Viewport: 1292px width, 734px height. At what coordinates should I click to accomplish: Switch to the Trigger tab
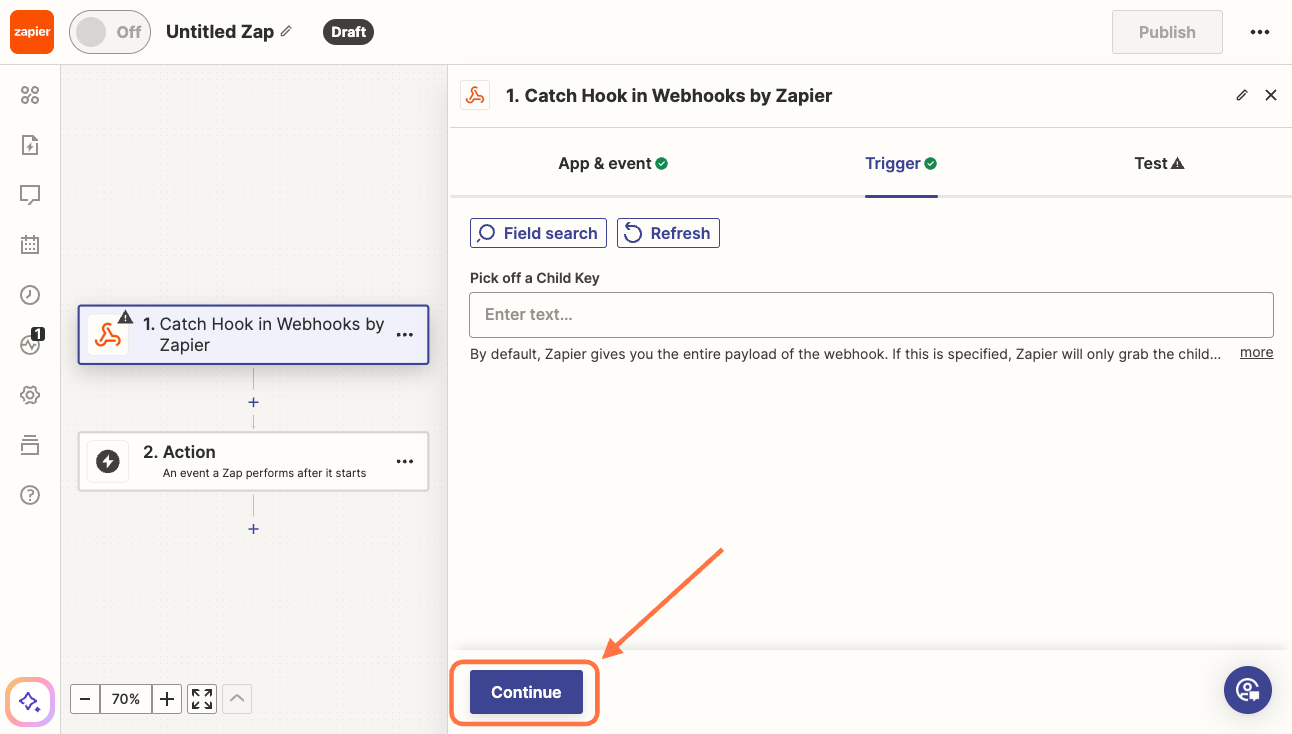pyautogui.click(x=901, y=163)
